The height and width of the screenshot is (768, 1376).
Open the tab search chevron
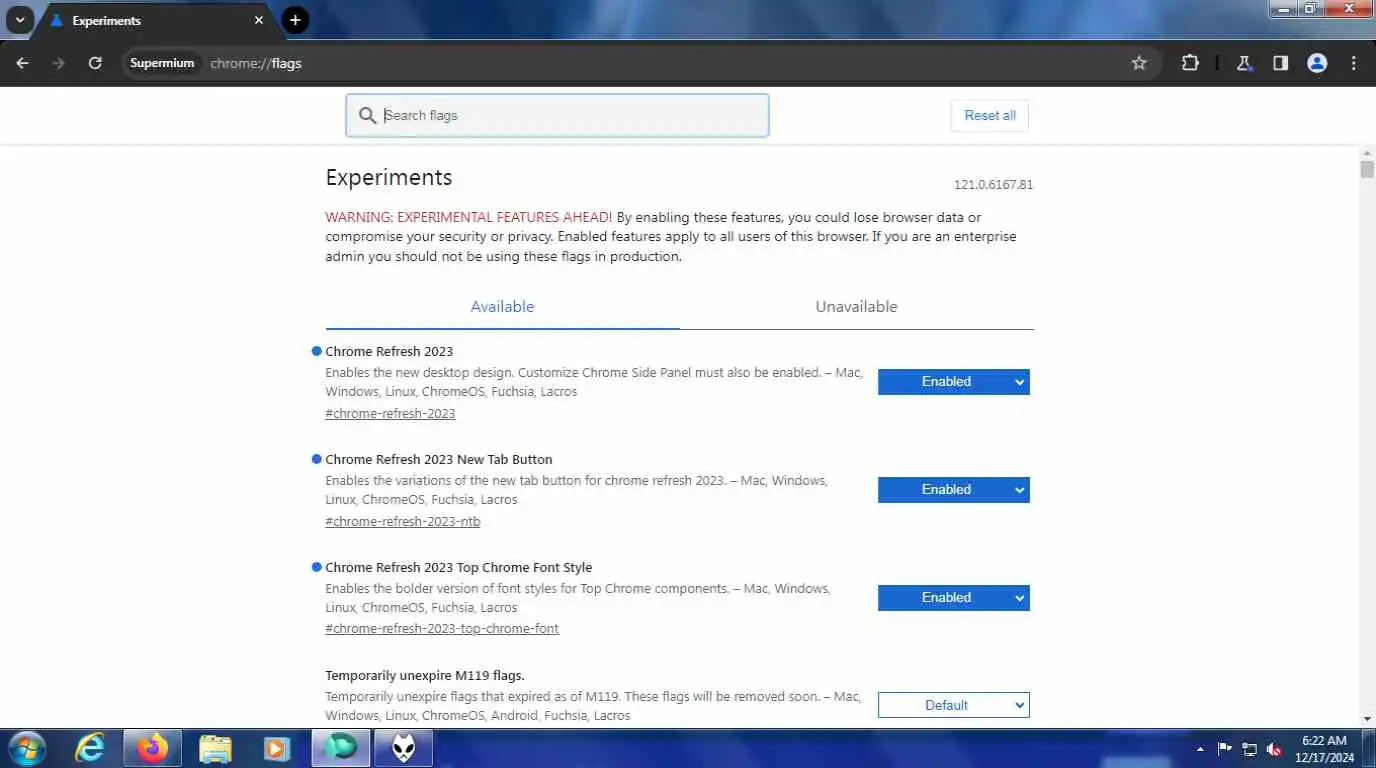tap(19, 20)
